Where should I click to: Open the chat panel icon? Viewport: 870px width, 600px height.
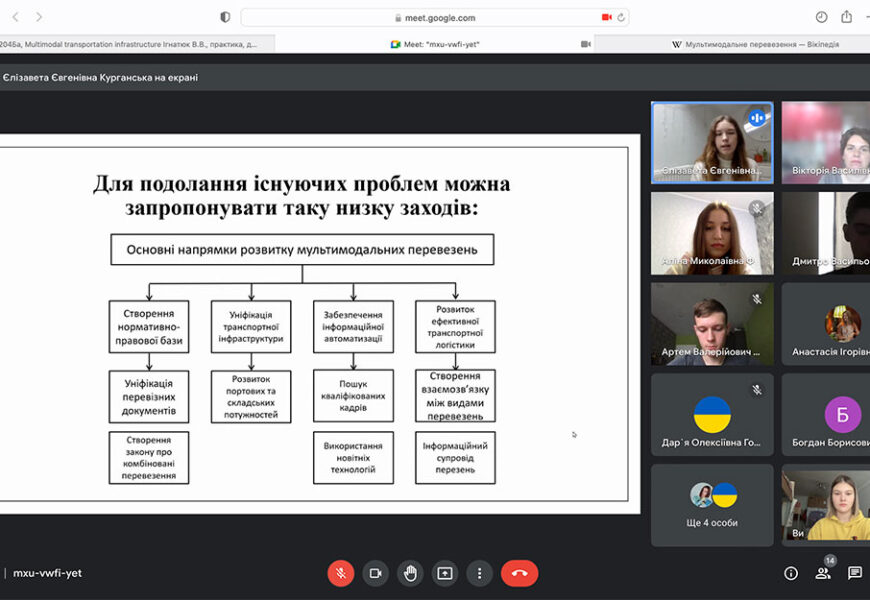pos(855,573)
